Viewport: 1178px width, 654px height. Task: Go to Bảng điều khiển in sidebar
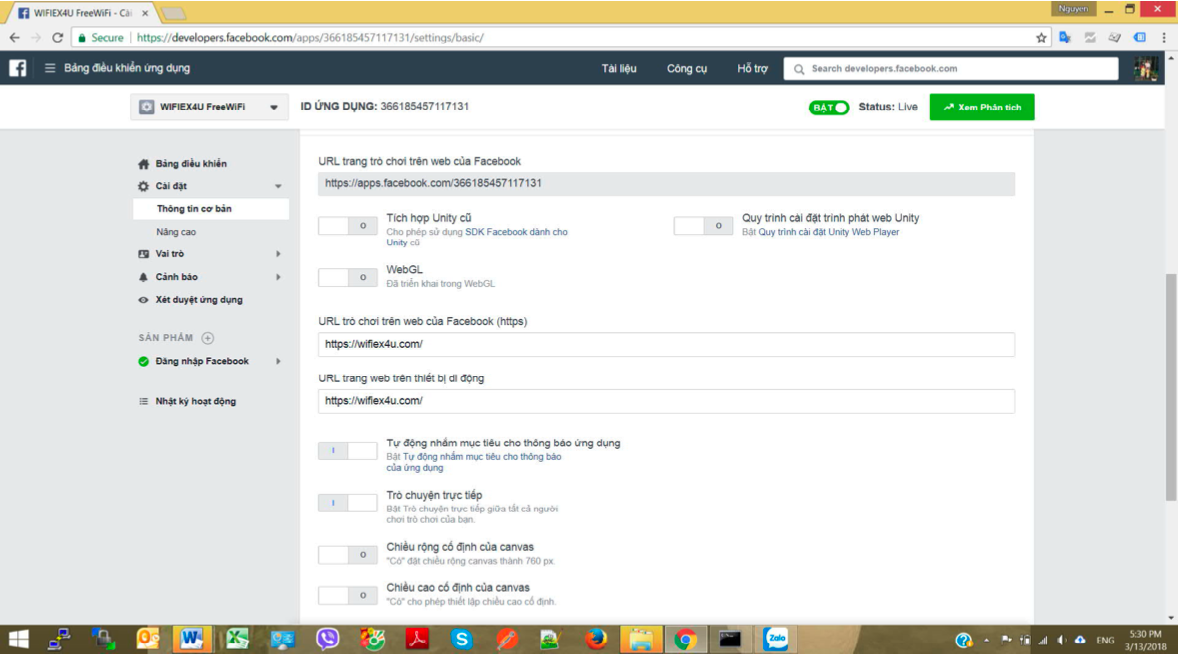point(191,164)
